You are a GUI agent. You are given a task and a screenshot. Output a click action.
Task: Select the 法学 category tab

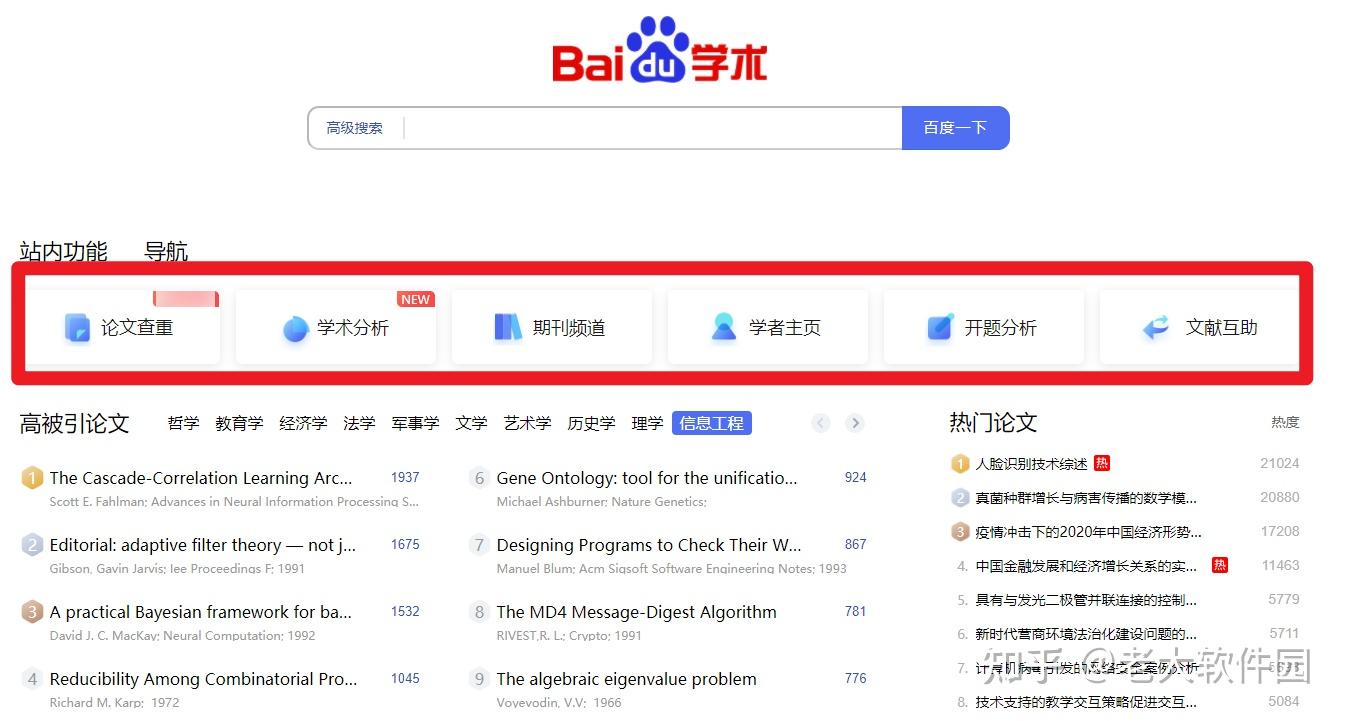pos(359,423)
